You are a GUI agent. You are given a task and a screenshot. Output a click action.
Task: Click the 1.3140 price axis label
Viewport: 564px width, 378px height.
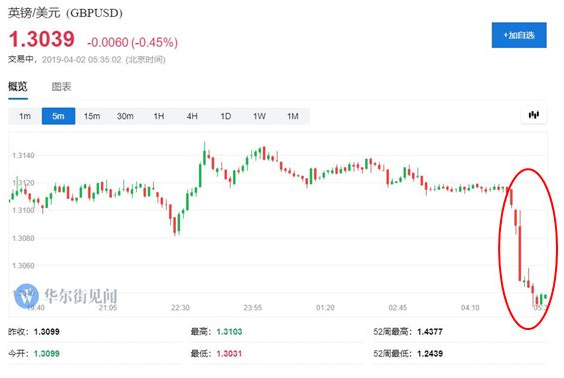coord(23,155)
